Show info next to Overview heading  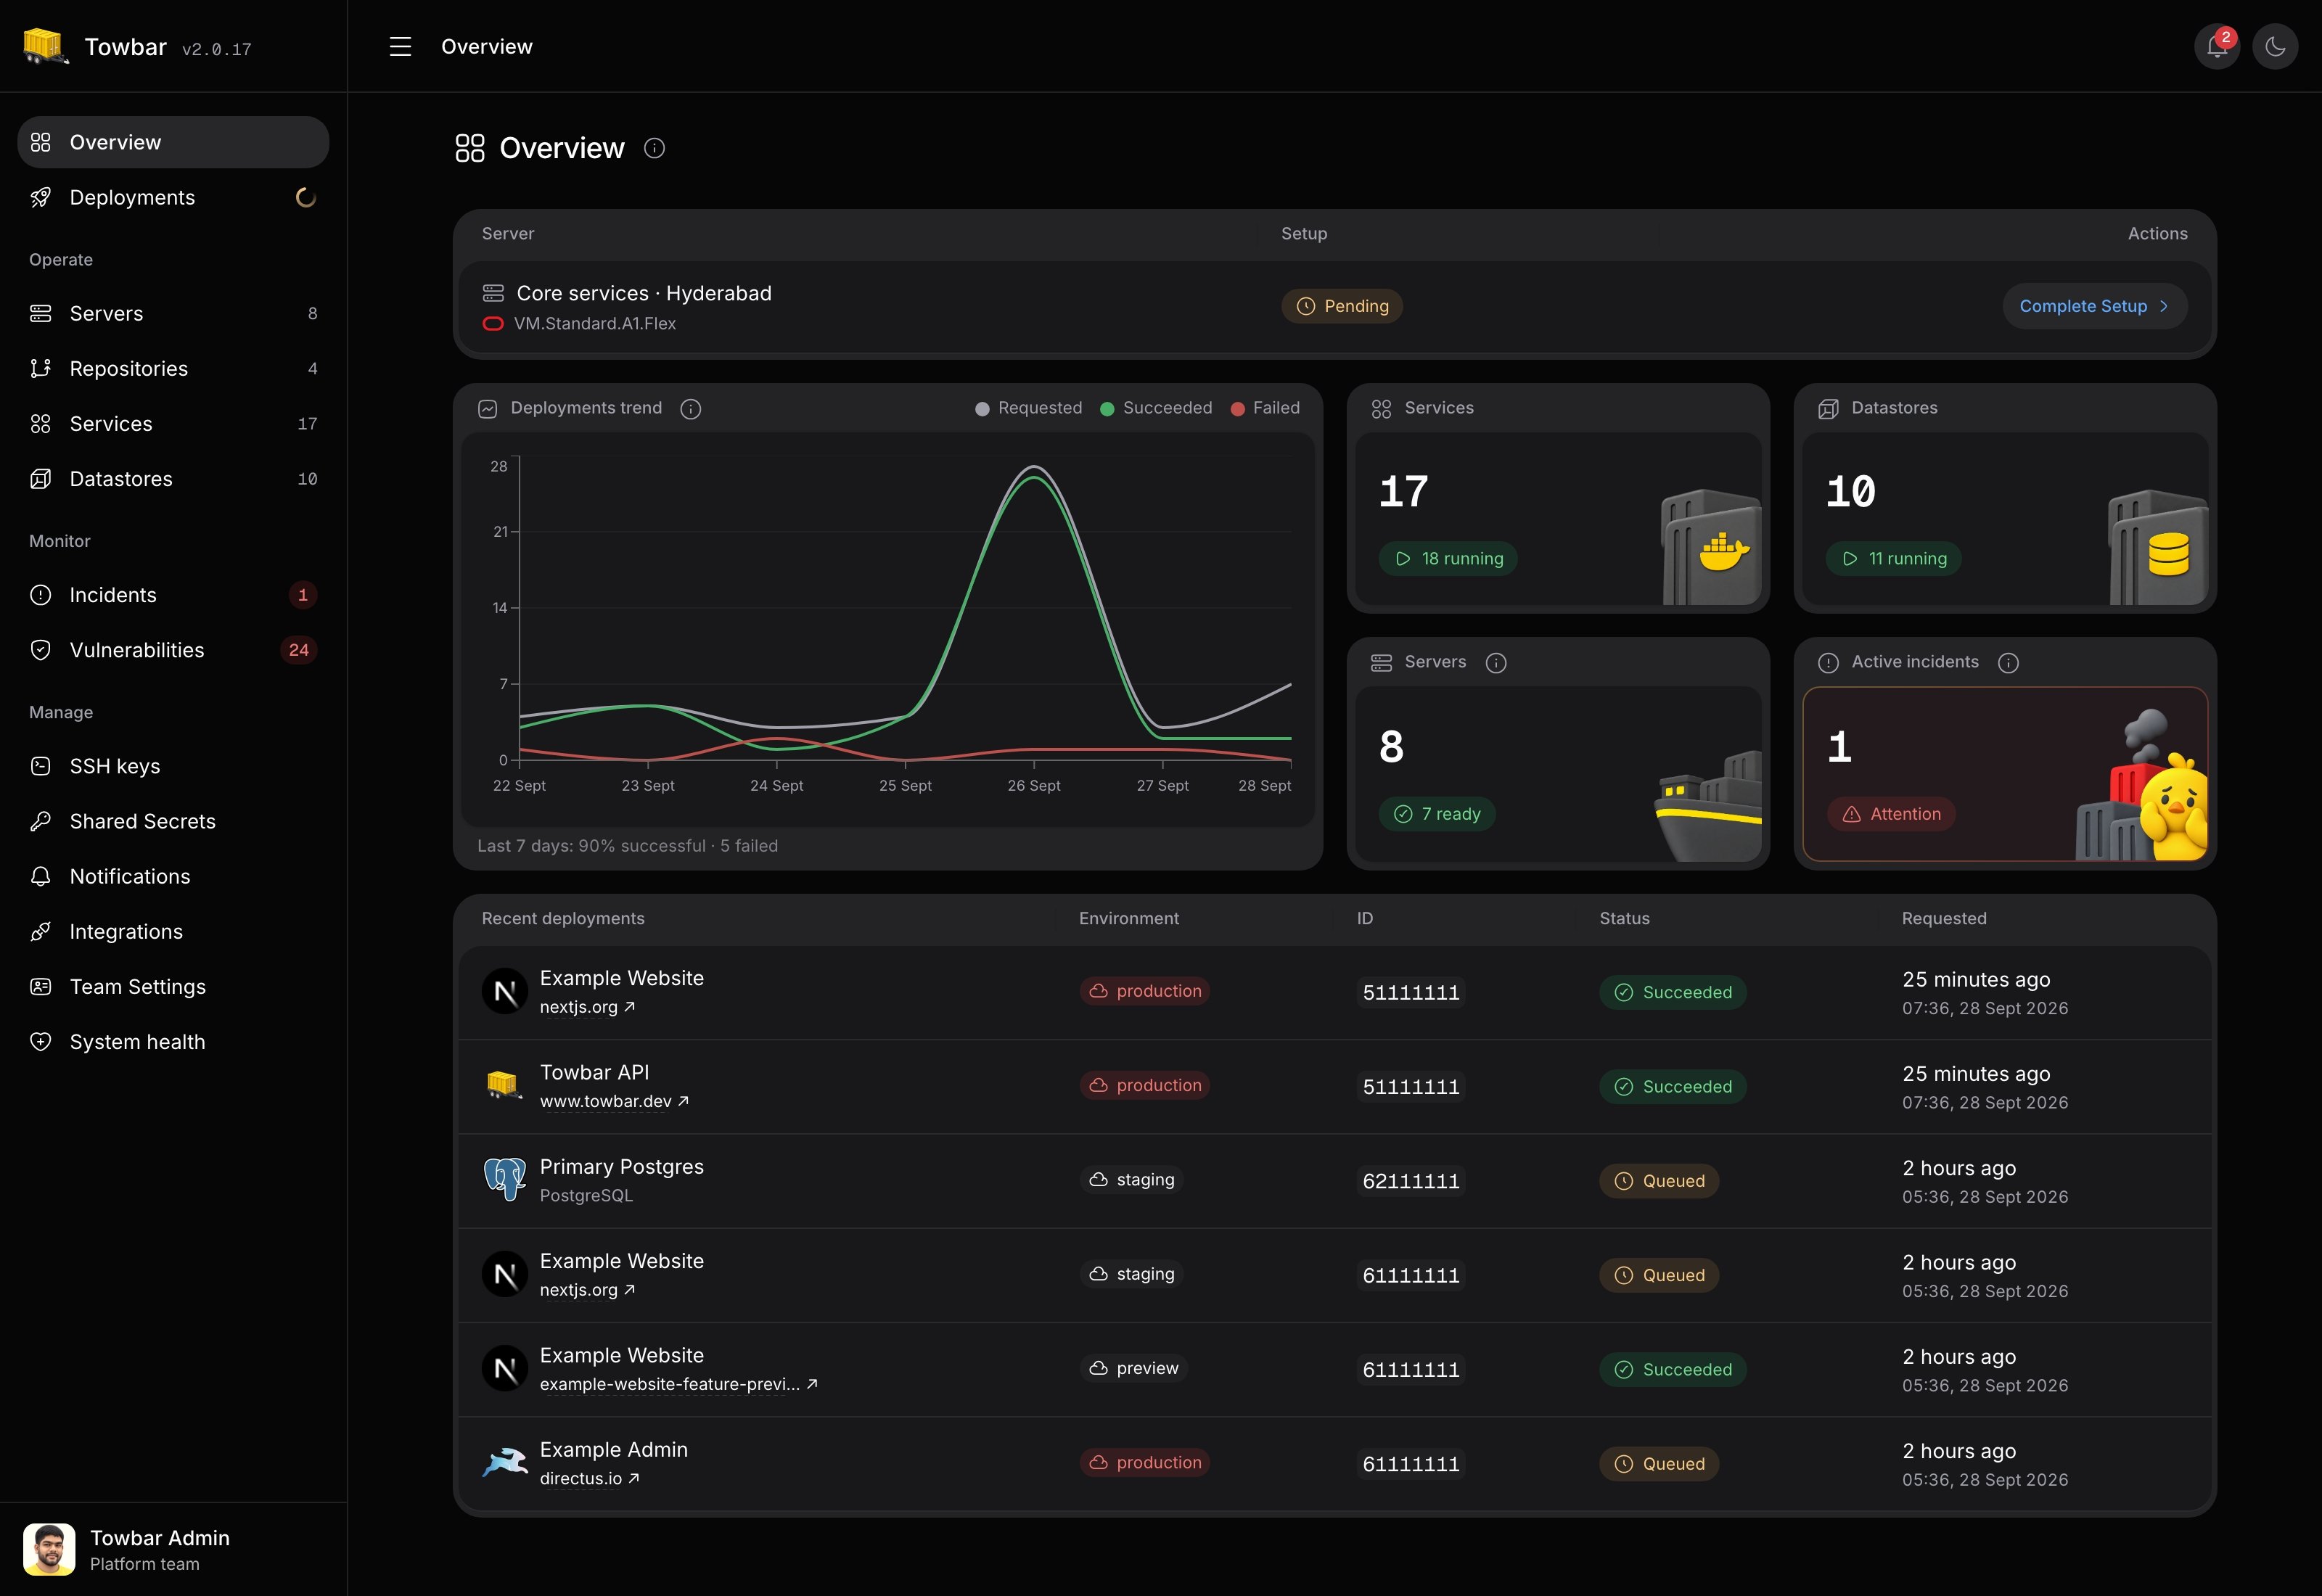click(x=654, y=148)
